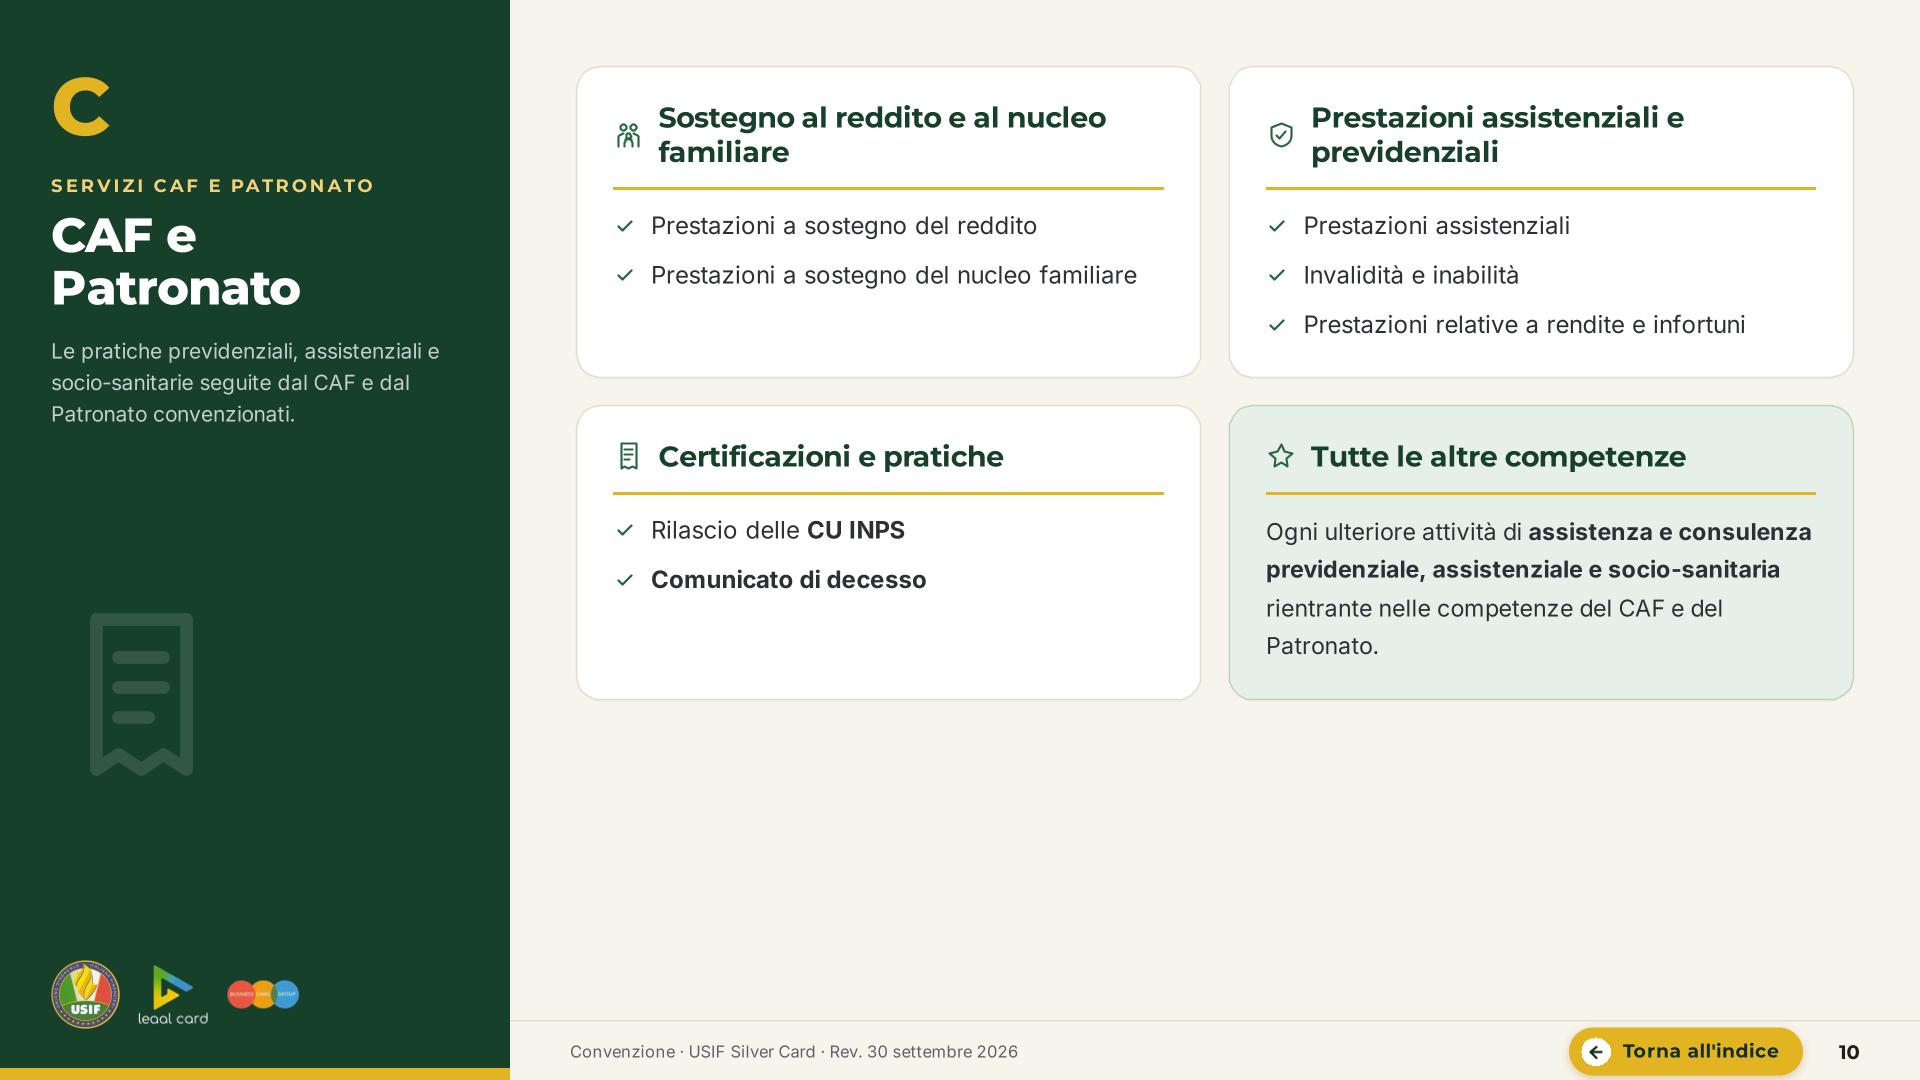Click the receipt icon beside Certificazioni e pratiche

[x=628, y=456]
